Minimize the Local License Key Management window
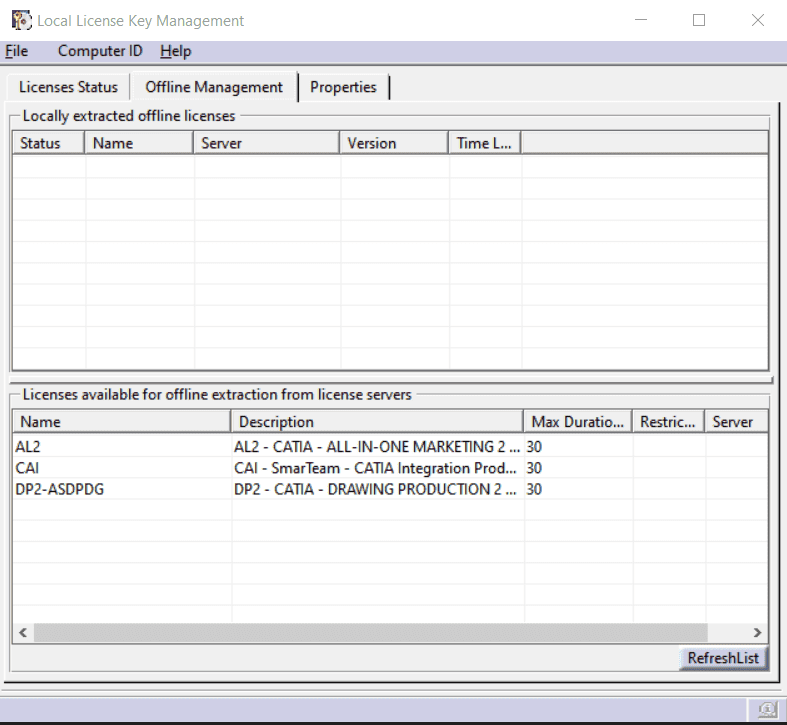This screenshot has width=787, height=725. click(x=641, y=20)
